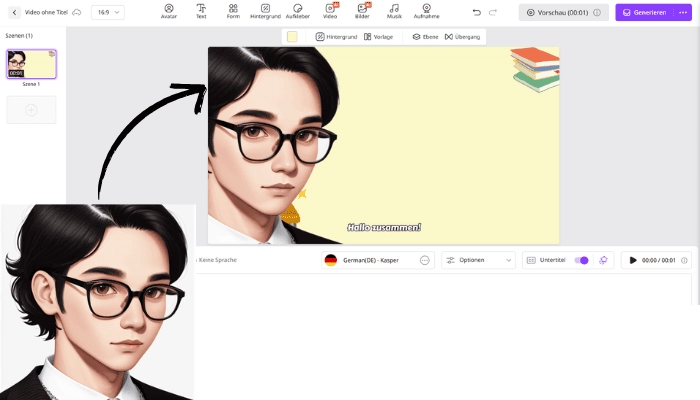Click the Vorschau preview button
The height and width of the screenshot is (400, 700).
point(562,12)
